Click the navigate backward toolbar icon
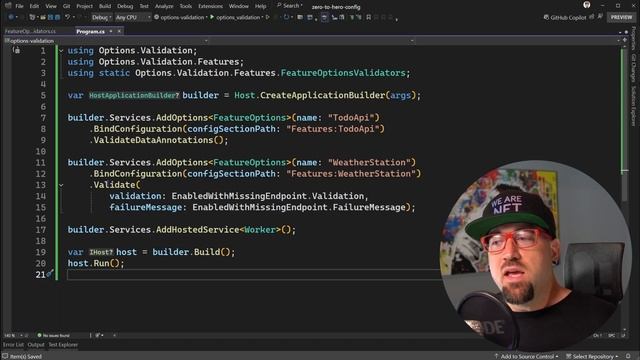 click(x=11, y=18)
